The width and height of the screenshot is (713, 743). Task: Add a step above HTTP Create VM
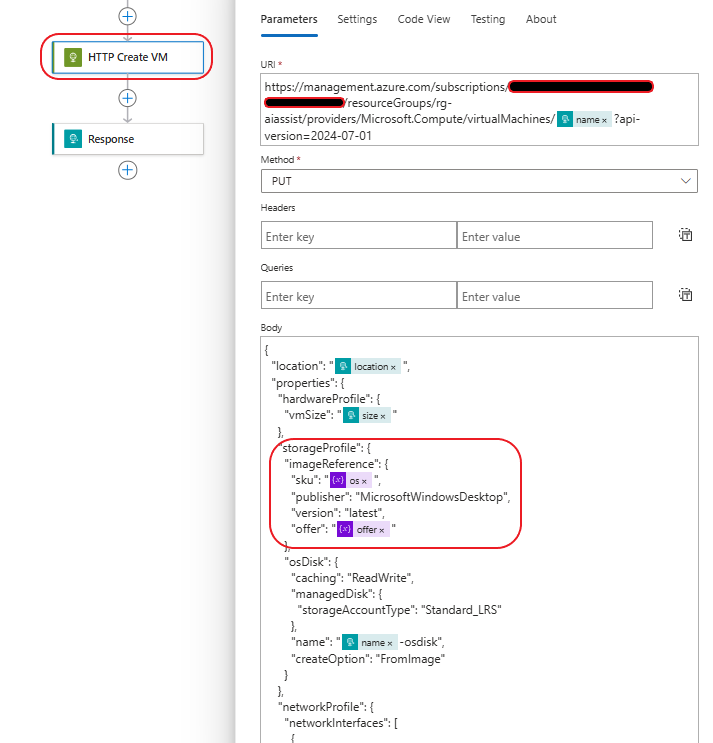[x=127, y=16]
